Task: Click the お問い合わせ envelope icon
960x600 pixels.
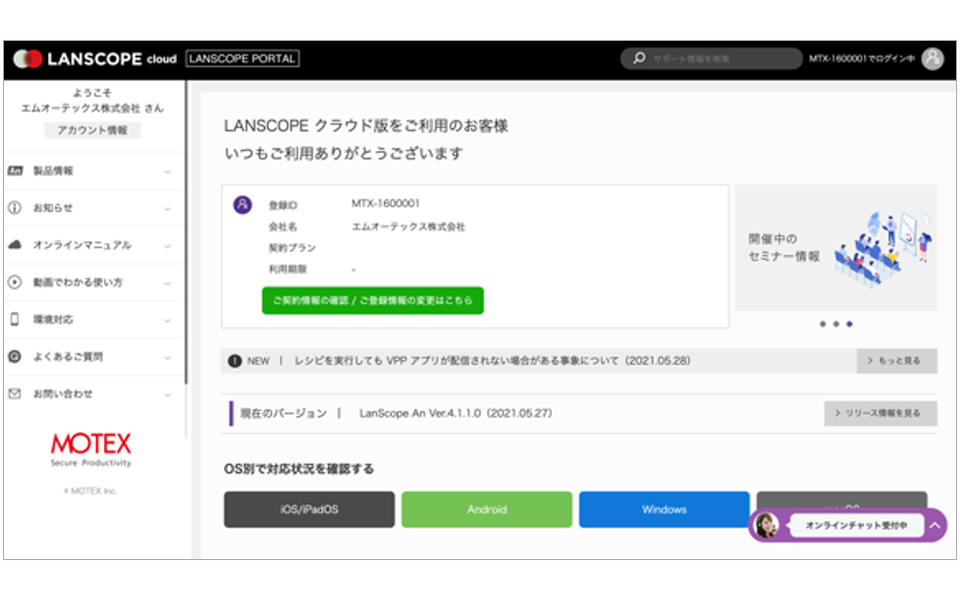Action: pos(15,394)
